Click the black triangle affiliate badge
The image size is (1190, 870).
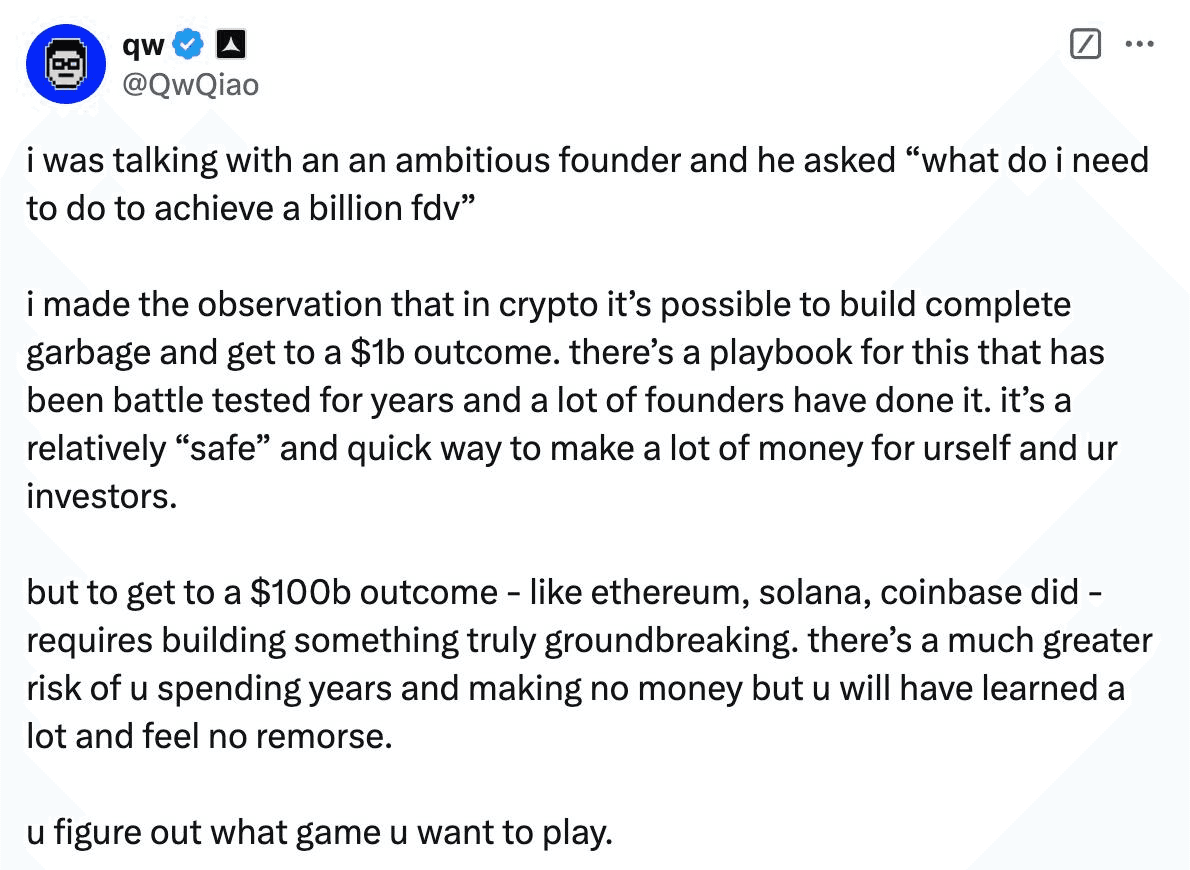[x=231, y=45]
